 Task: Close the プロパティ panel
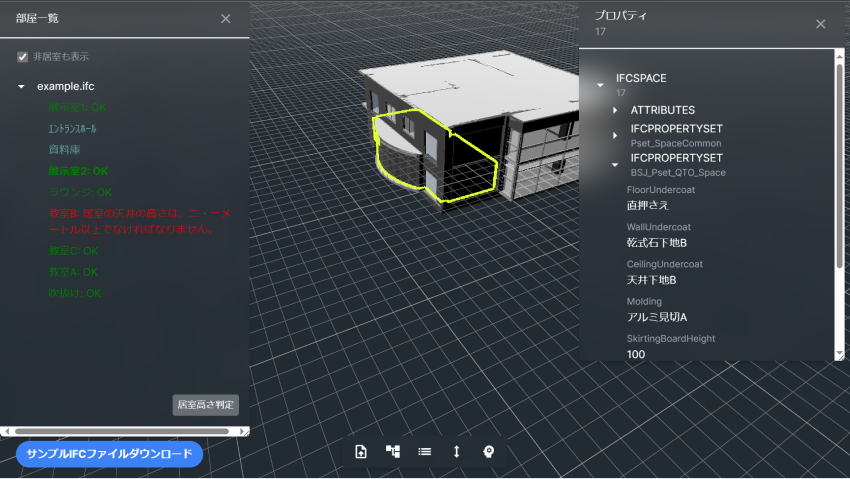[x=821, y=24]
